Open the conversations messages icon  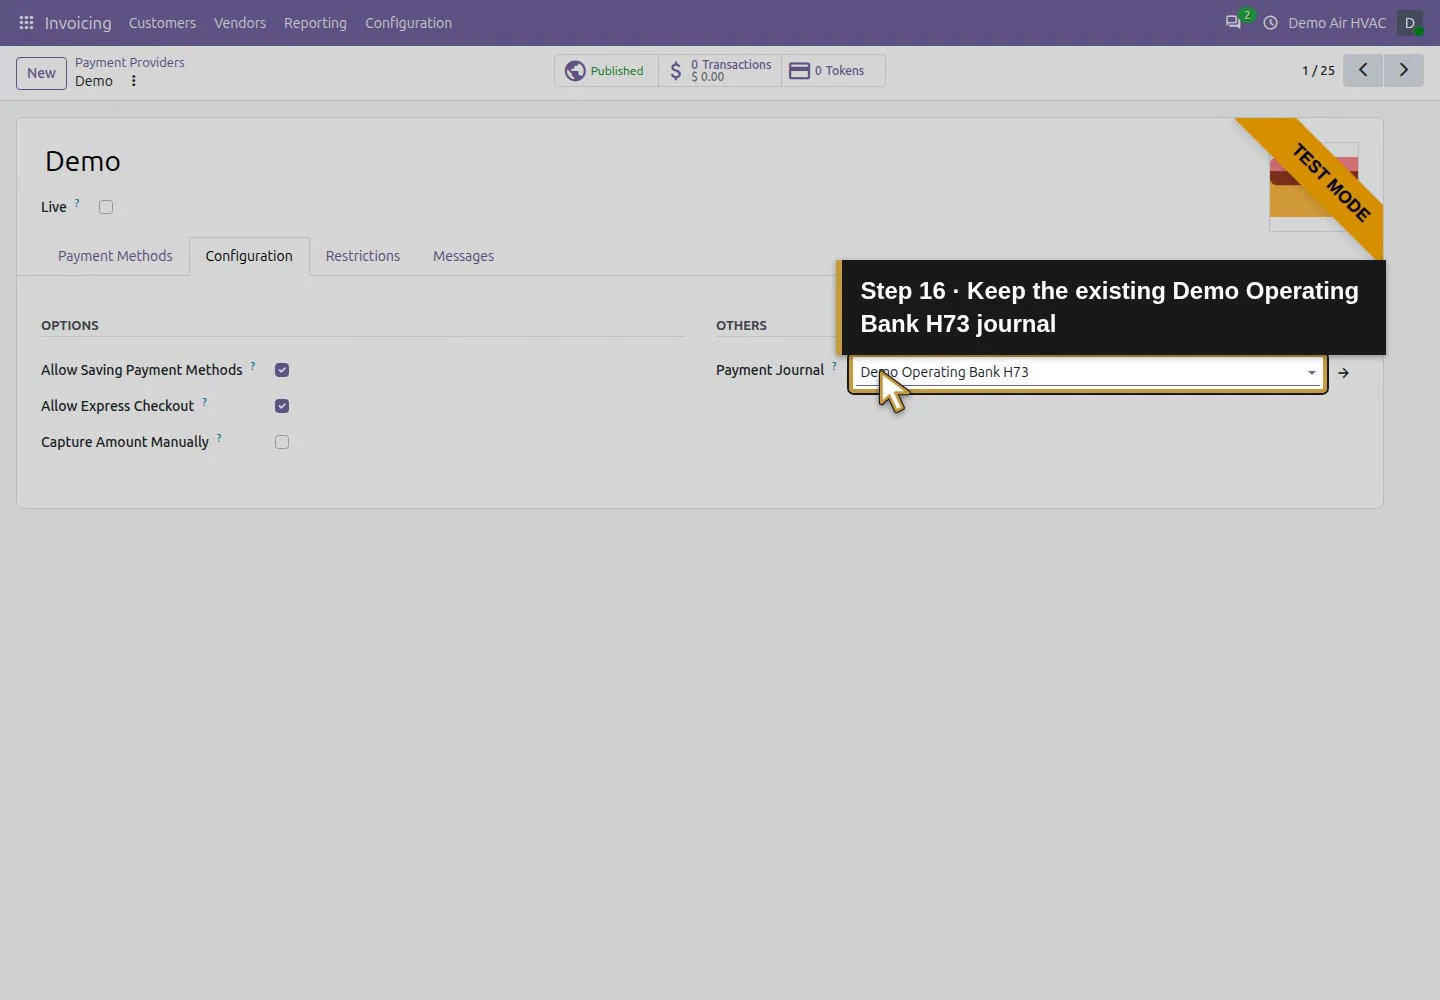coord(1233,22)
